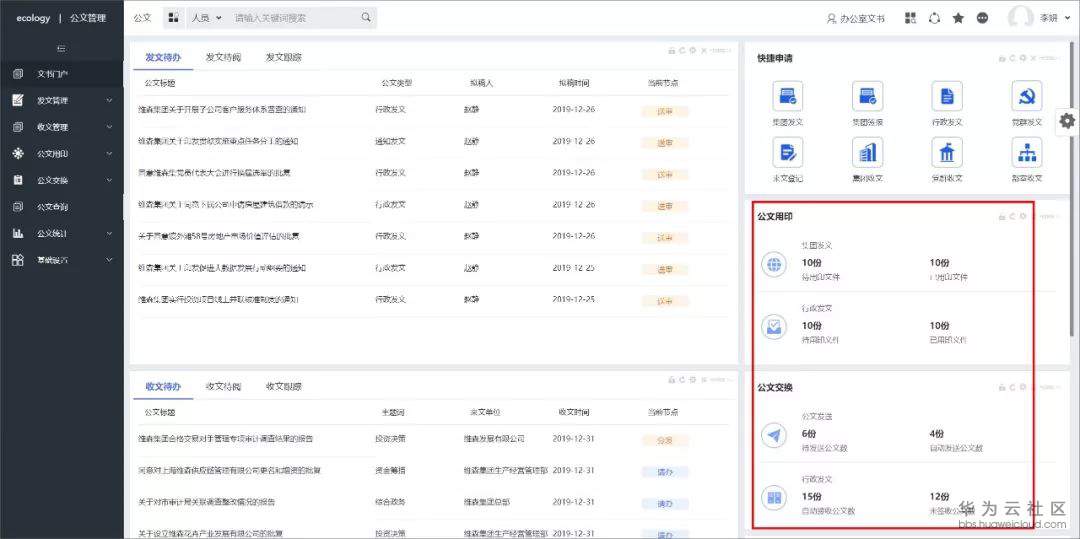Click the checkmark stamp icon under 公文用印
Screen dimensions: 1080x539
click(774, 327)
